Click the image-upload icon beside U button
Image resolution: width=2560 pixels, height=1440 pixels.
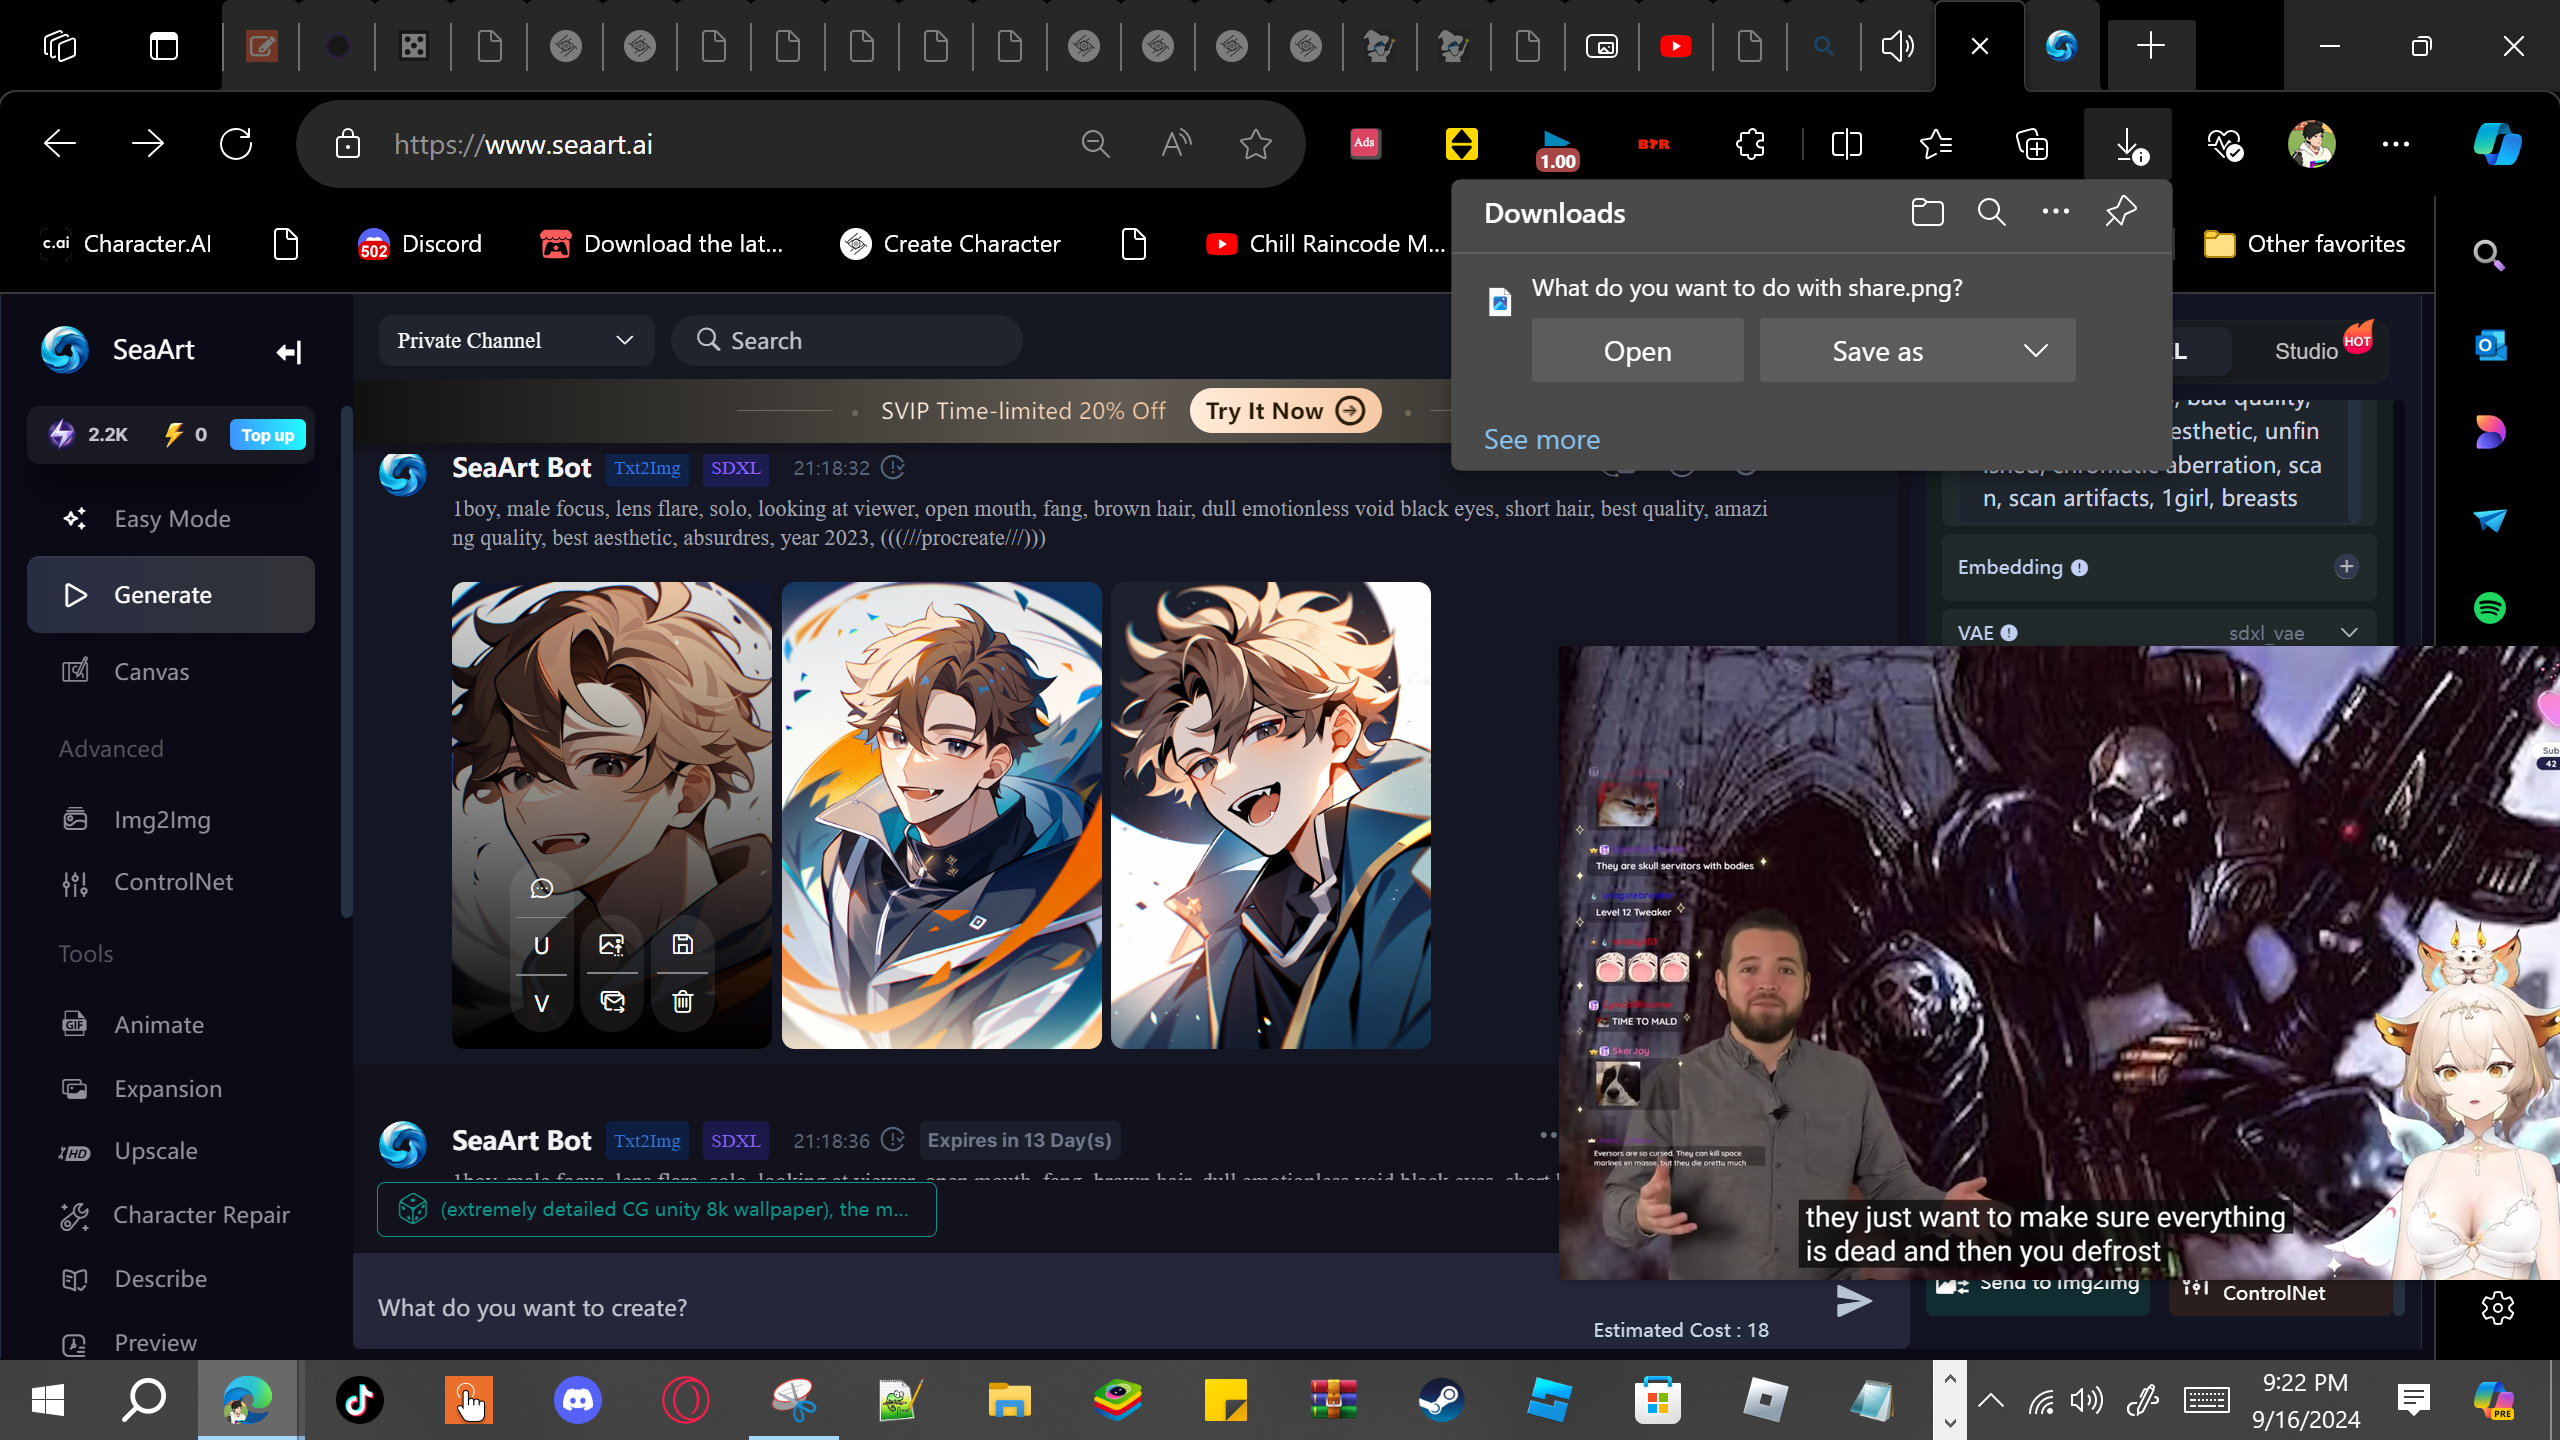point(612,945)
